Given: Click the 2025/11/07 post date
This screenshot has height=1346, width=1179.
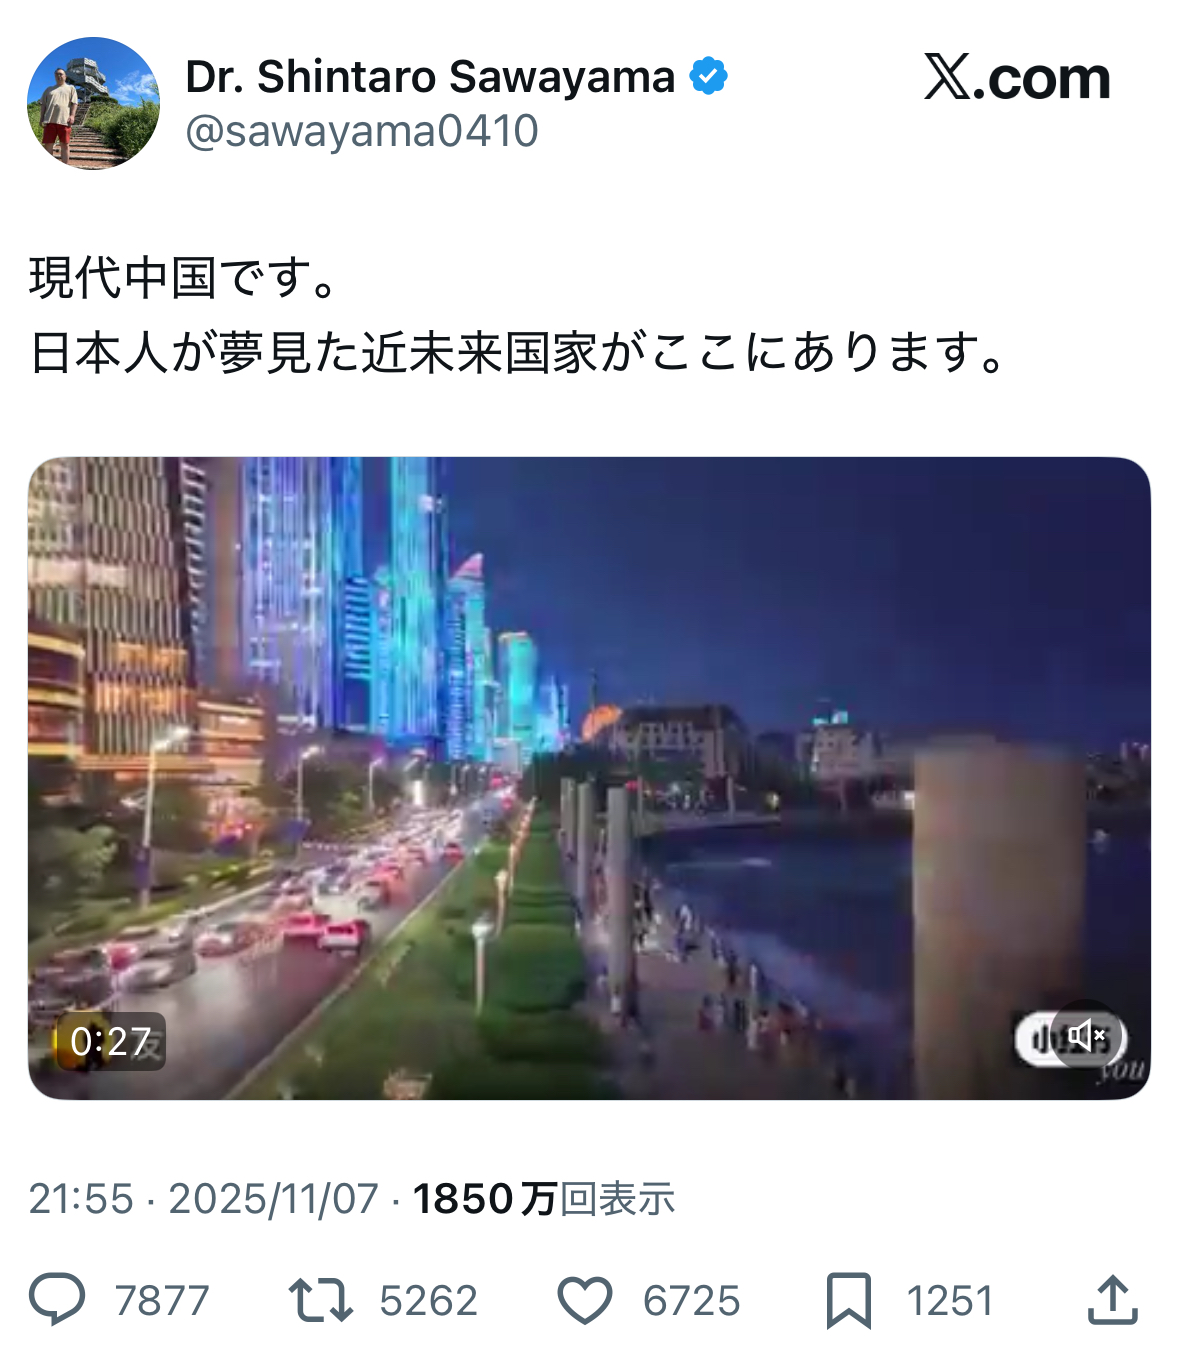Looking at the screenshot, I should (273, 1198).
